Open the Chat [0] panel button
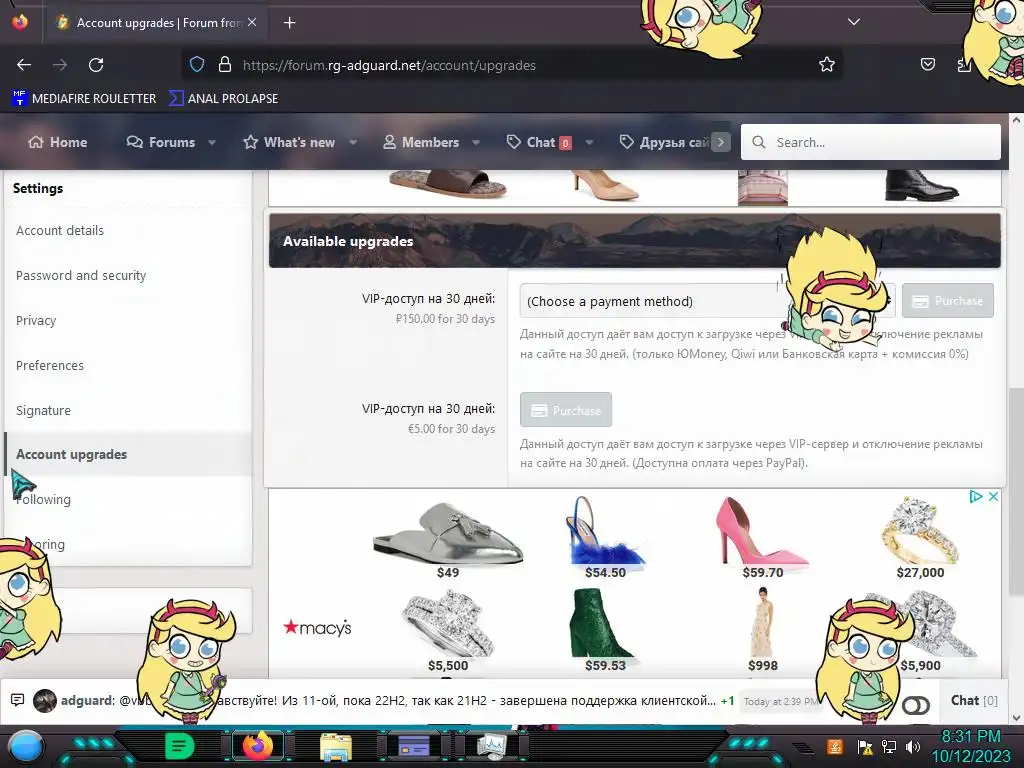 974,700
